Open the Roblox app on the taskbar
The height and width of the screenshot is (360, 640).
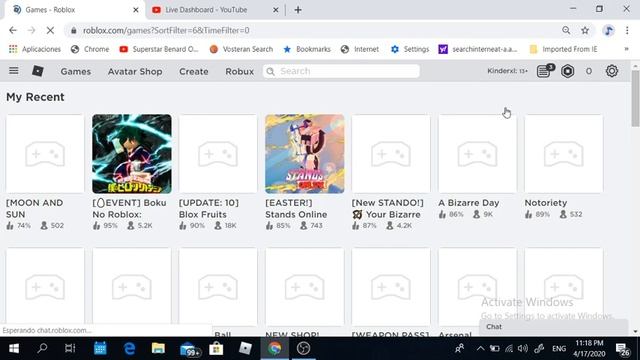click(245, 348)
